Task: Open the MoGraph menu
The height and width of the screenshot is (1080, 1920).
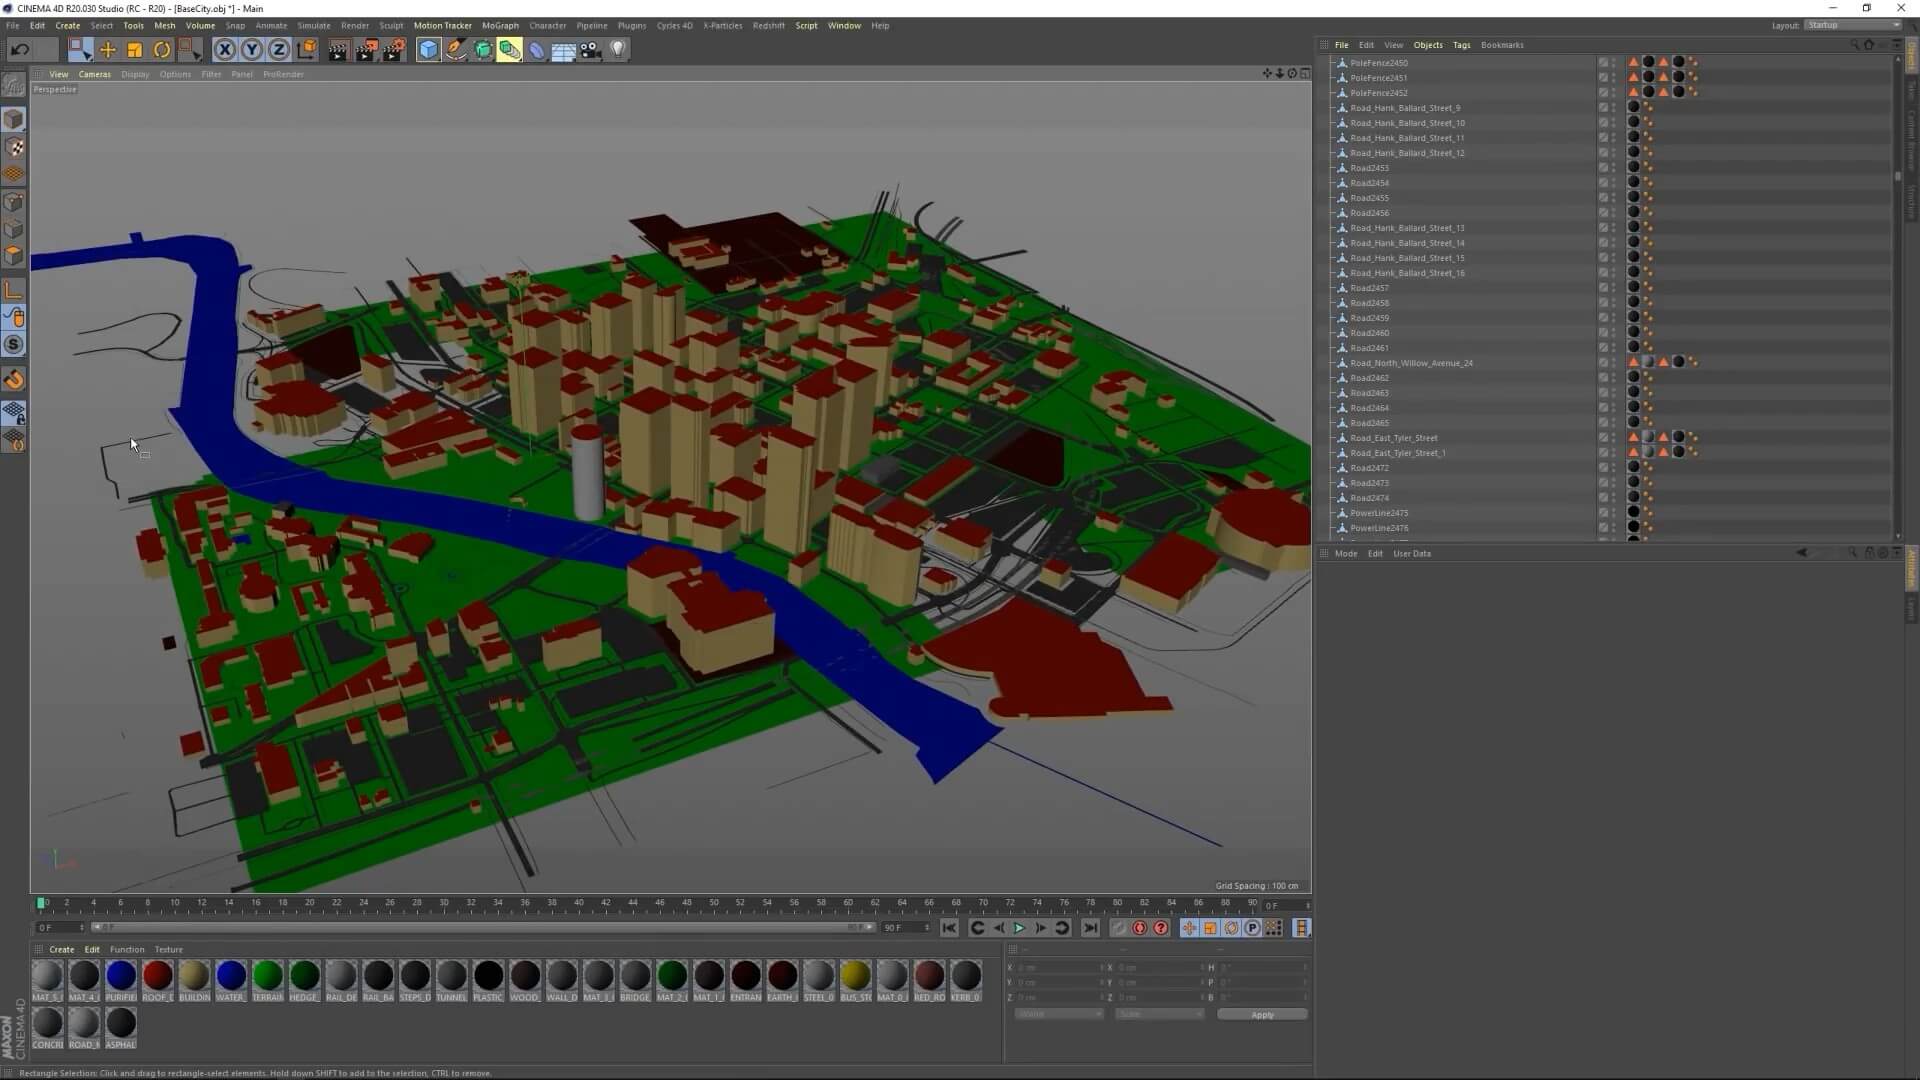Action: pos(500,26)
